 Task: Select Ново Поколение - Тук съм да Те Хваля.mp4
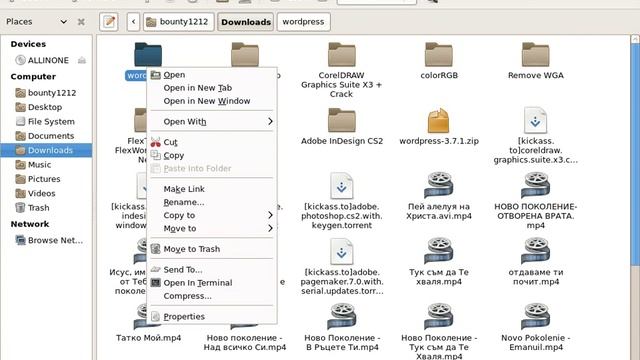[x=439, y=331]
